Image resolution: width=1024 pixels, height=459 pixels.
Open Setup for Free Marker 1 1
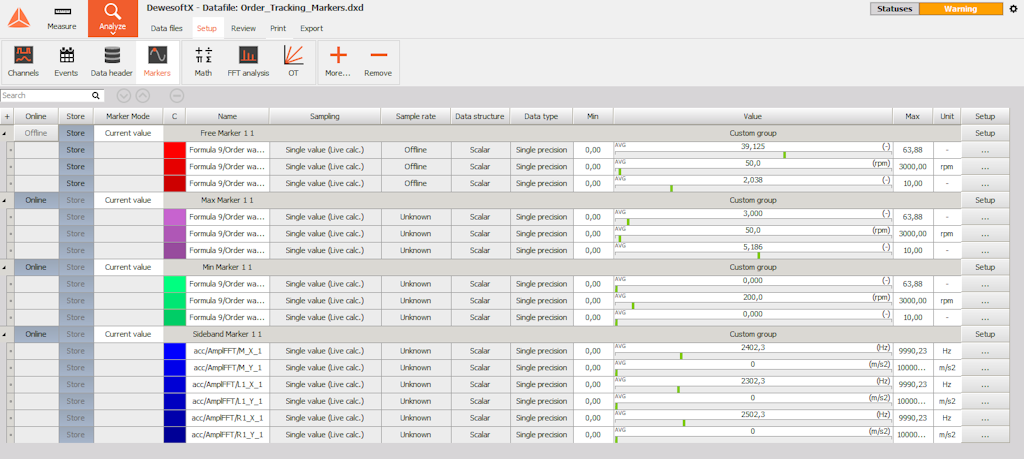coord(985,133)
